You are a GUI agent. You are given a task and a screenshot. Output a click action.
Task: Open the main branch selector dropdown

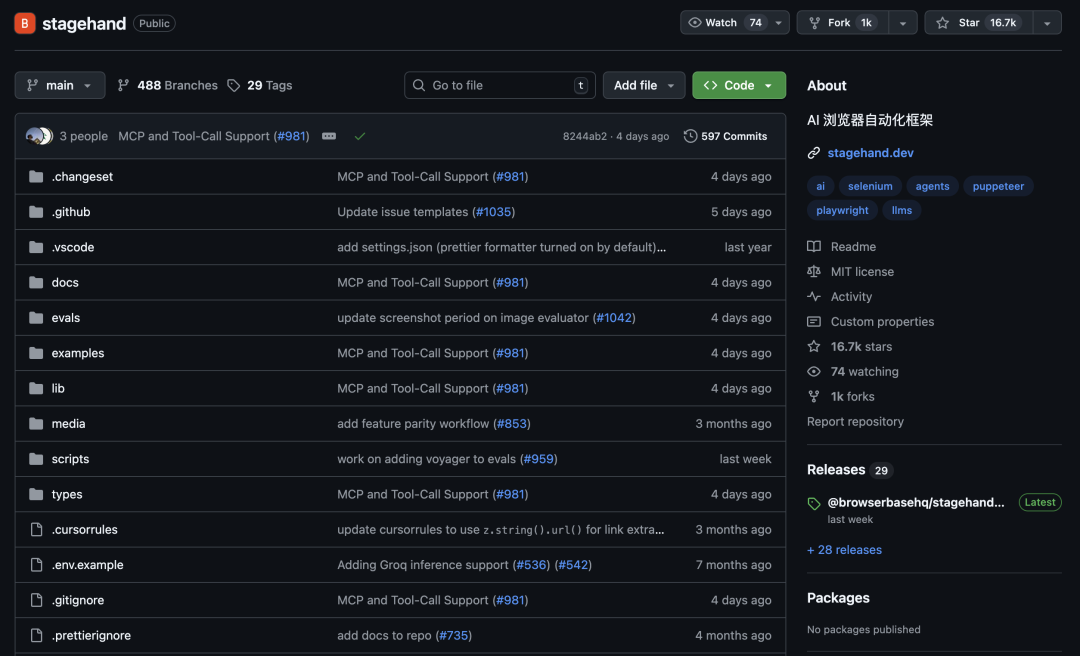(x=60, y=85)
